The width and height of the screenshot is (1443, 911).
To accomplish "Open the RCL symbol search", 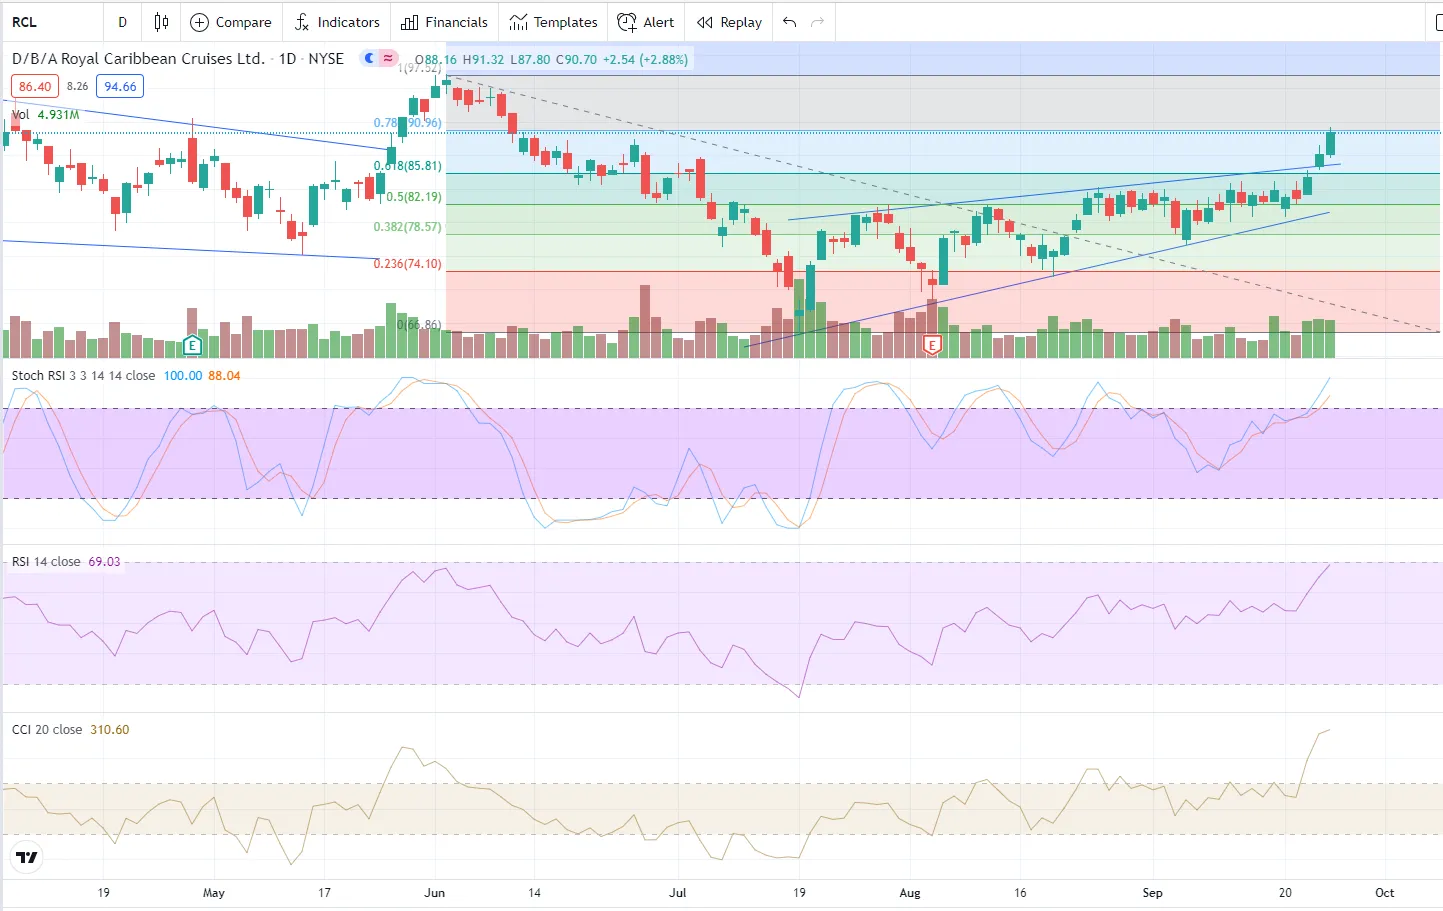I will coord(24,22).
